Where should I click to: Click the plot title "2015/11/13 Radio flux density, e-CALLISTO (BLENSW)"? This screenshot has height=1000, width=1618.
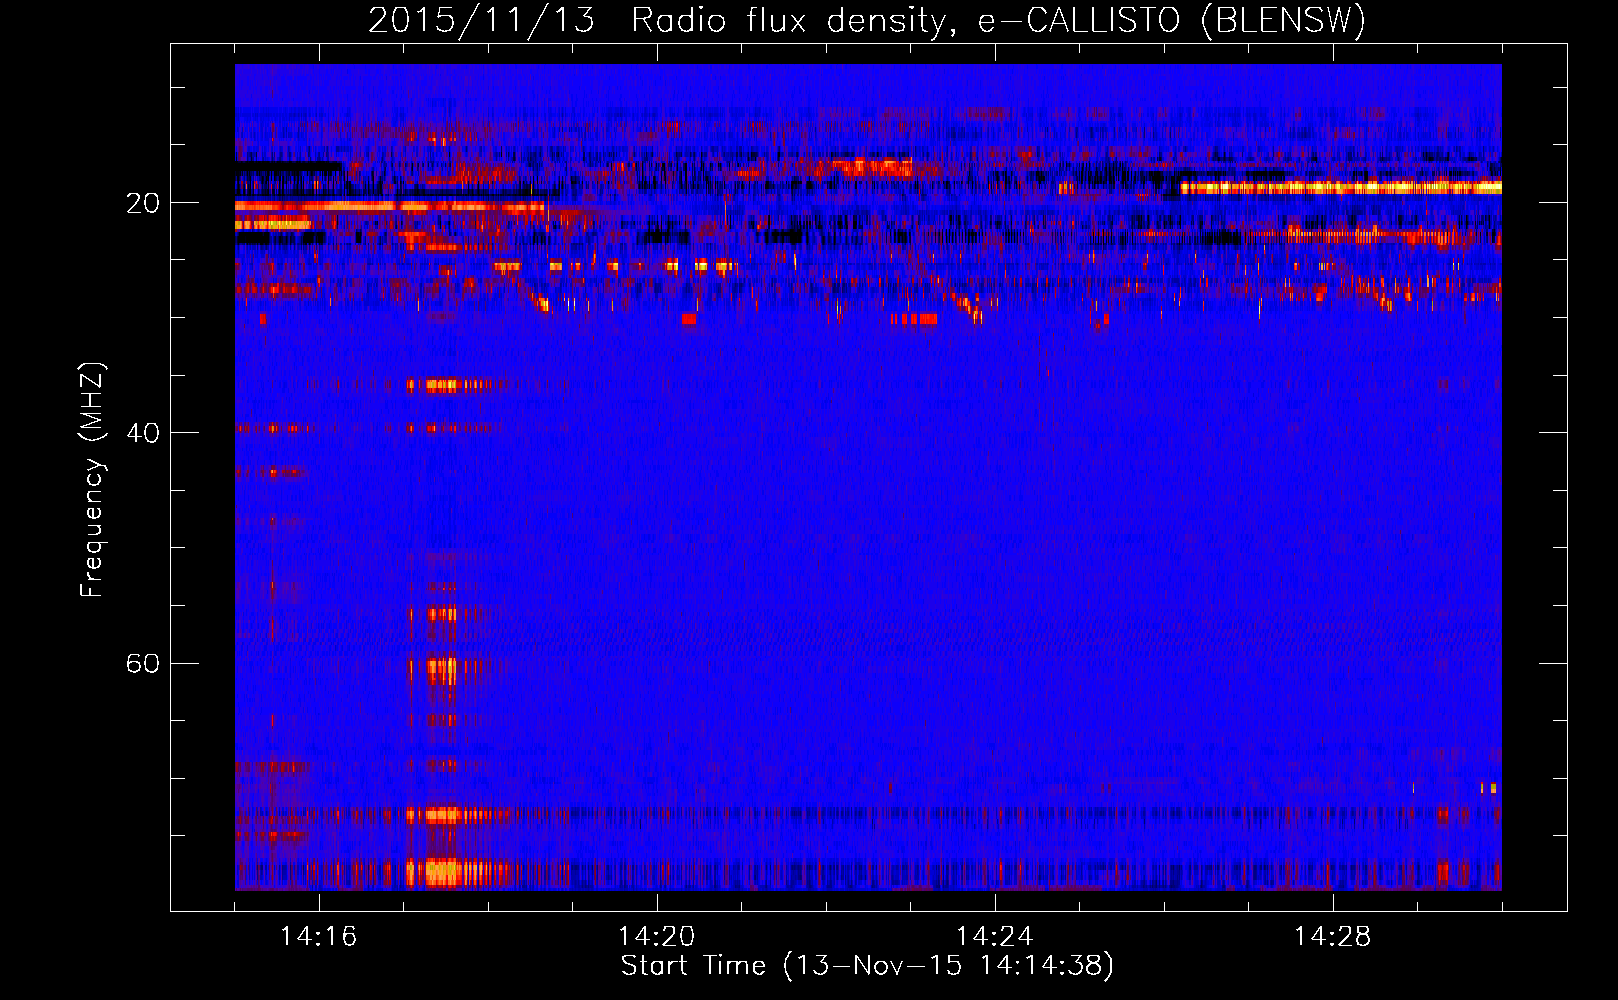point(866,20)
